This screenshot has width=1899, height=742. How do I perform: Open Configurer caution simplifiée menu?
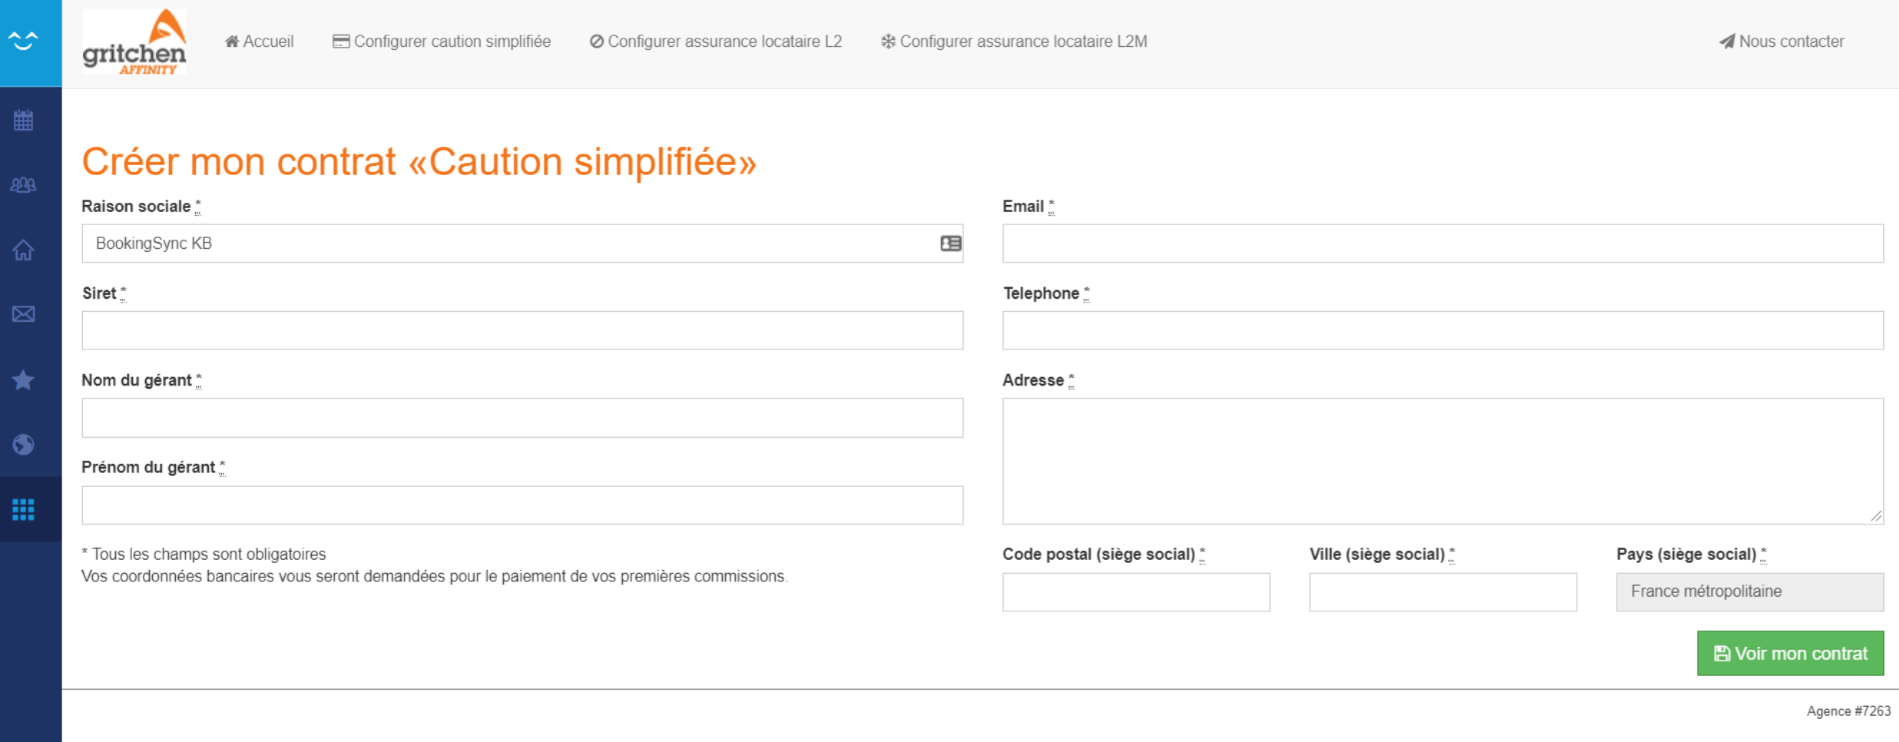pyautogui.click(x=441, y=41)
